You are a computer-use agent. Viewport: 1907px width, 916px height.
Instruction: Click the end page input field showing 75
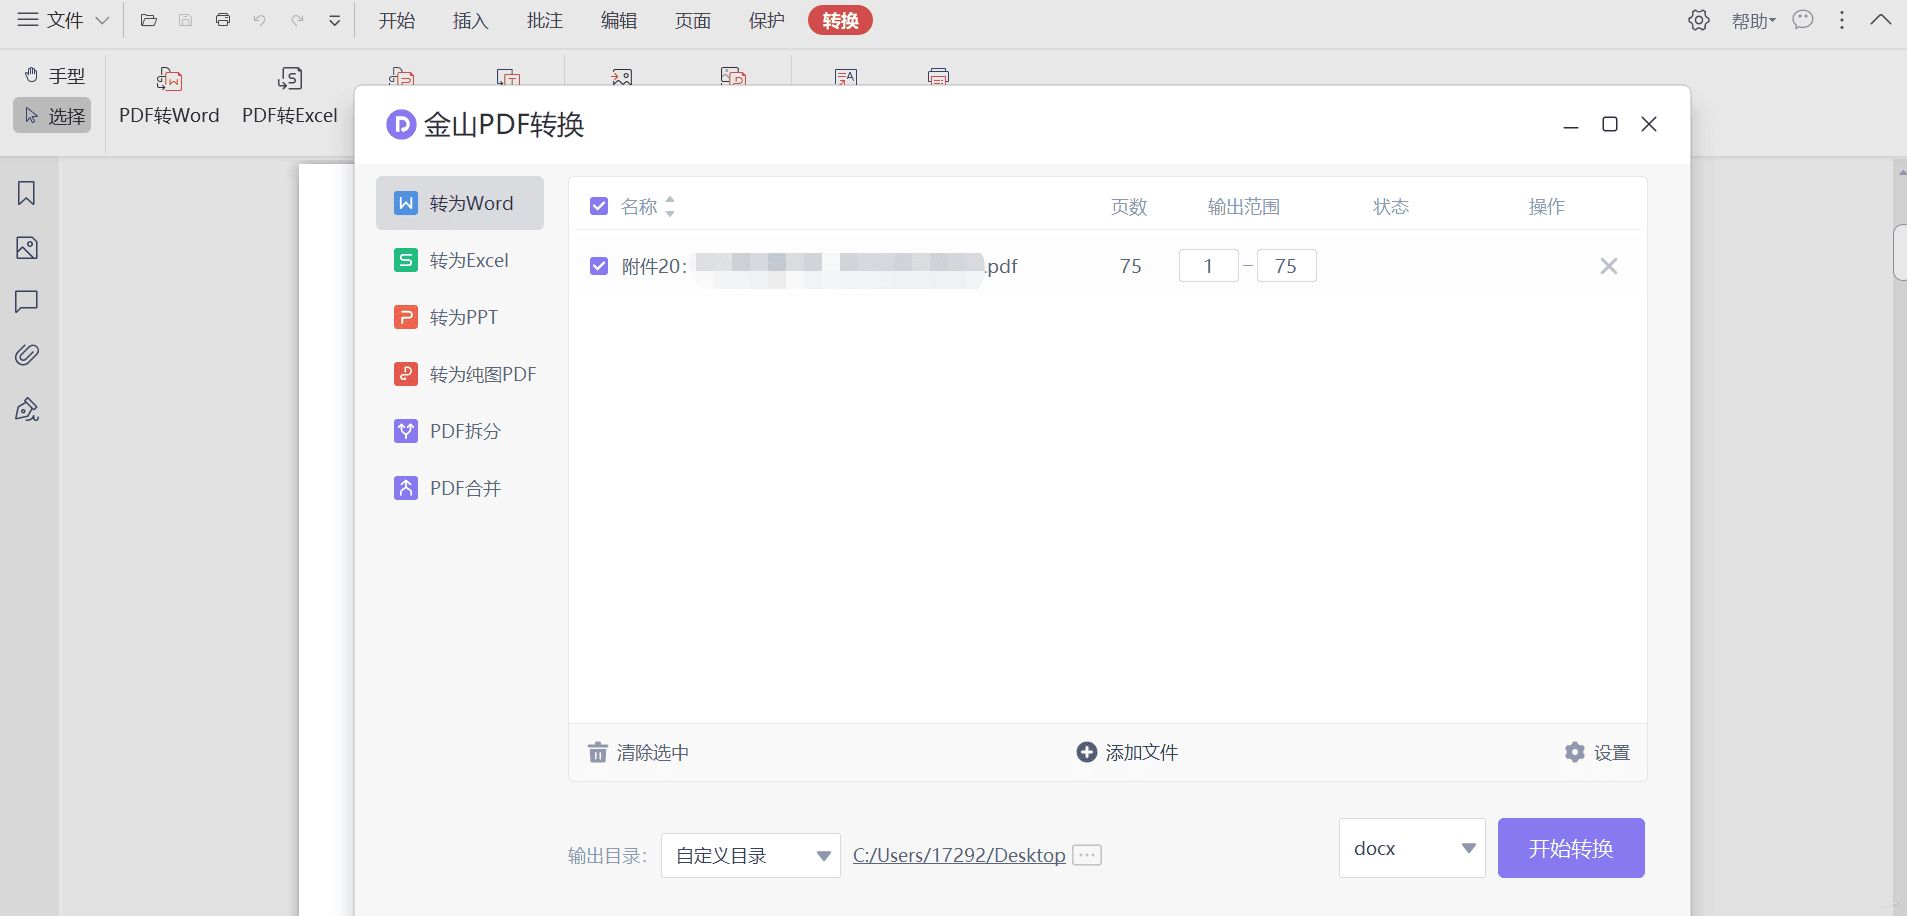[x=1286, y=266]
